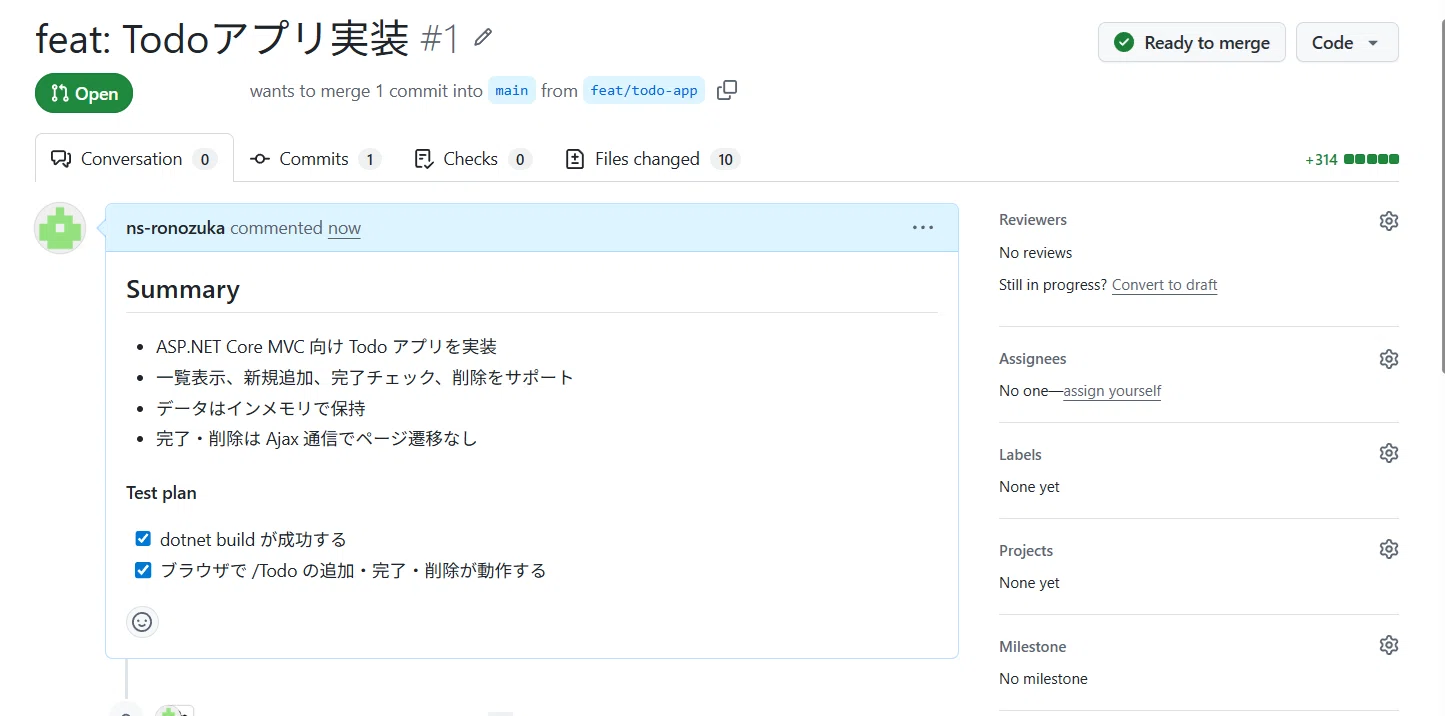Click the ns-ronozuka author name
The height and width of the screenshot is (716, 1445).
[x=175, y=228]
